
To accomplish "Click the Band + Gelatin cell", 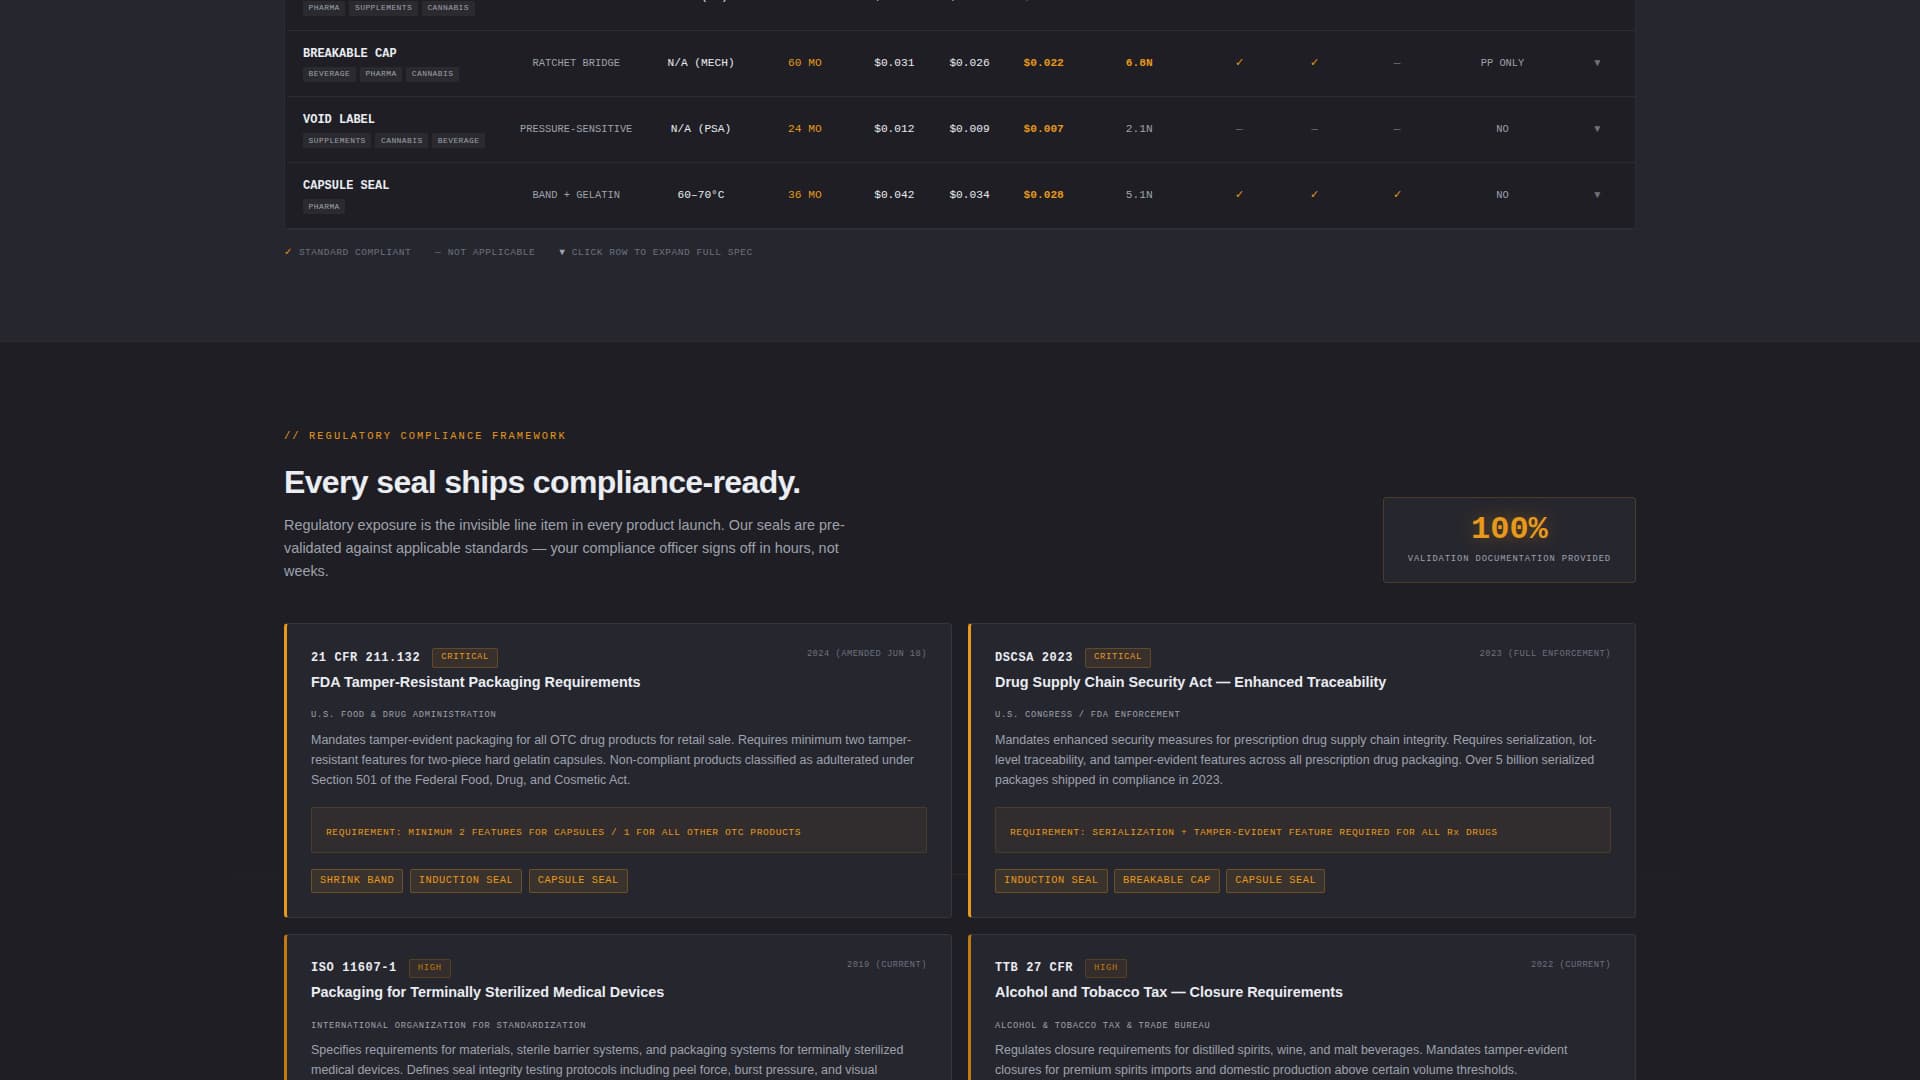I will pyautogui.click(x=576, y=195).
